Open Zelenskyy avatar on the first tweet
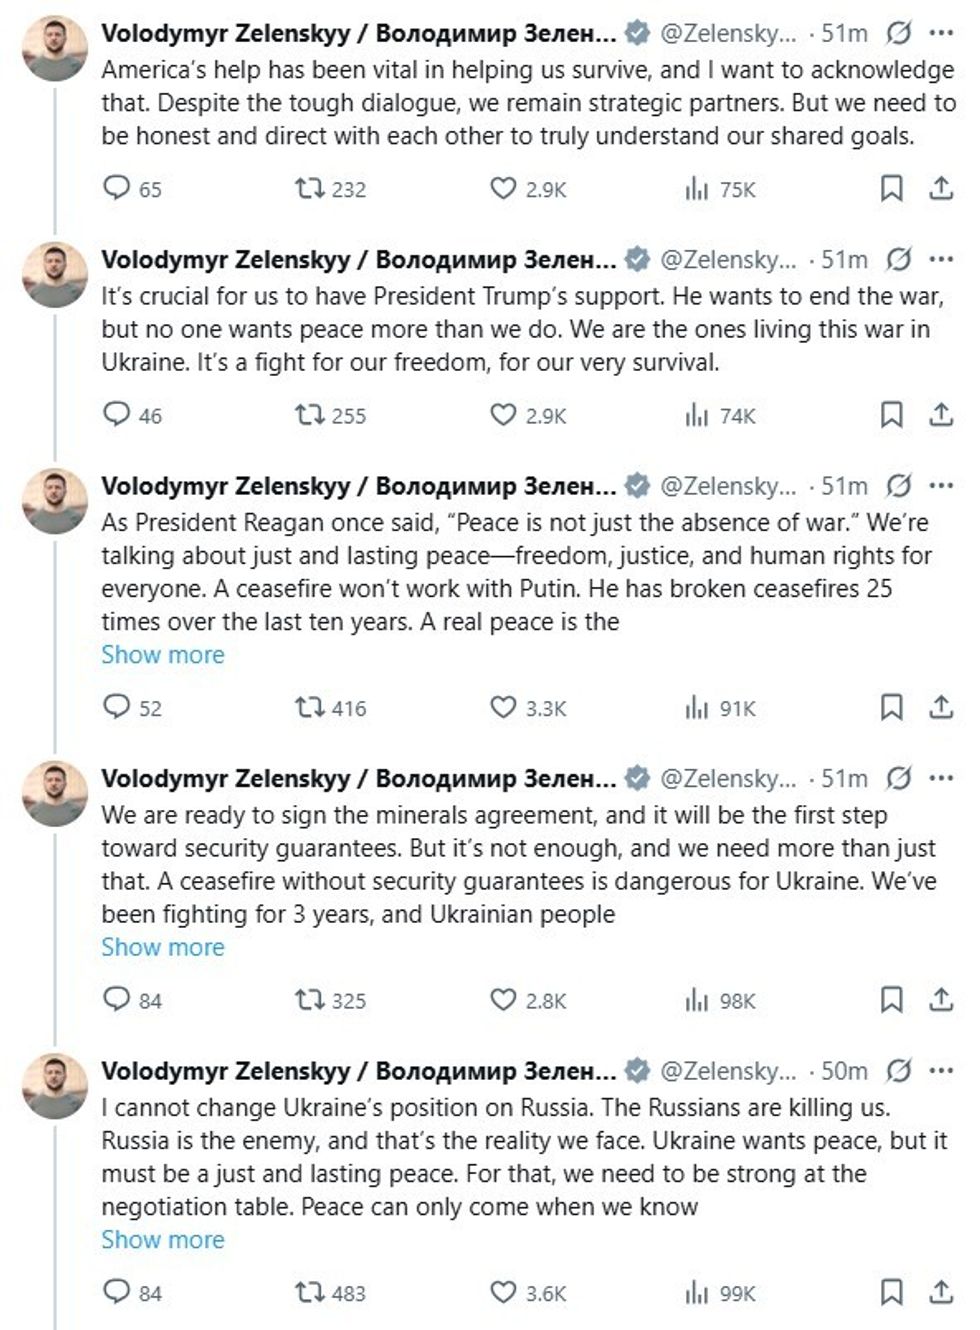The width and height of the screenshot is (980, 1330). coord(55,48)
